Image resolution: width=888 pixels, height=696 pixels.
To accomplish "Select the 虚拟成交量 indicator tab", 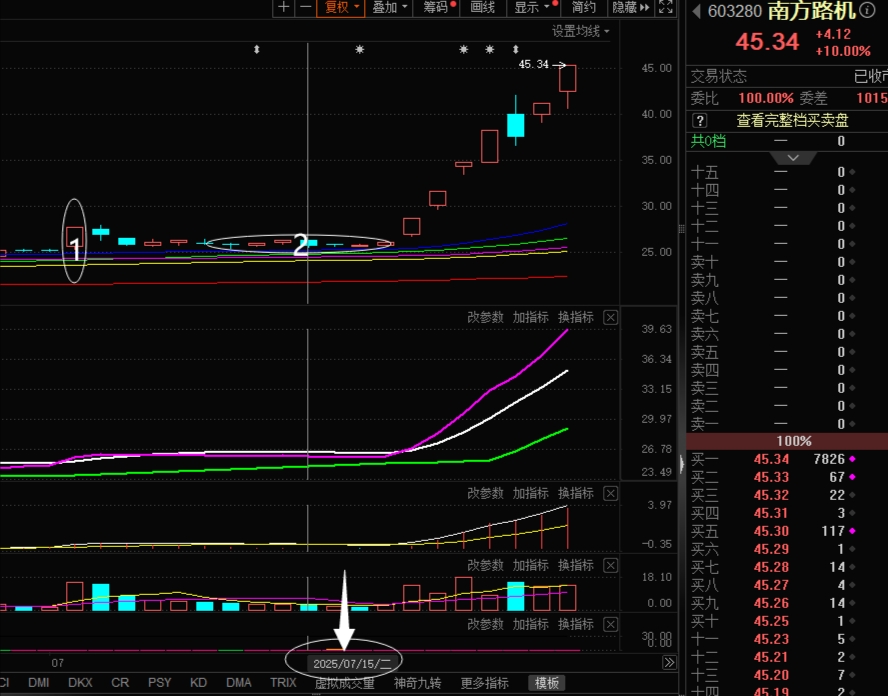I will 345,684.
